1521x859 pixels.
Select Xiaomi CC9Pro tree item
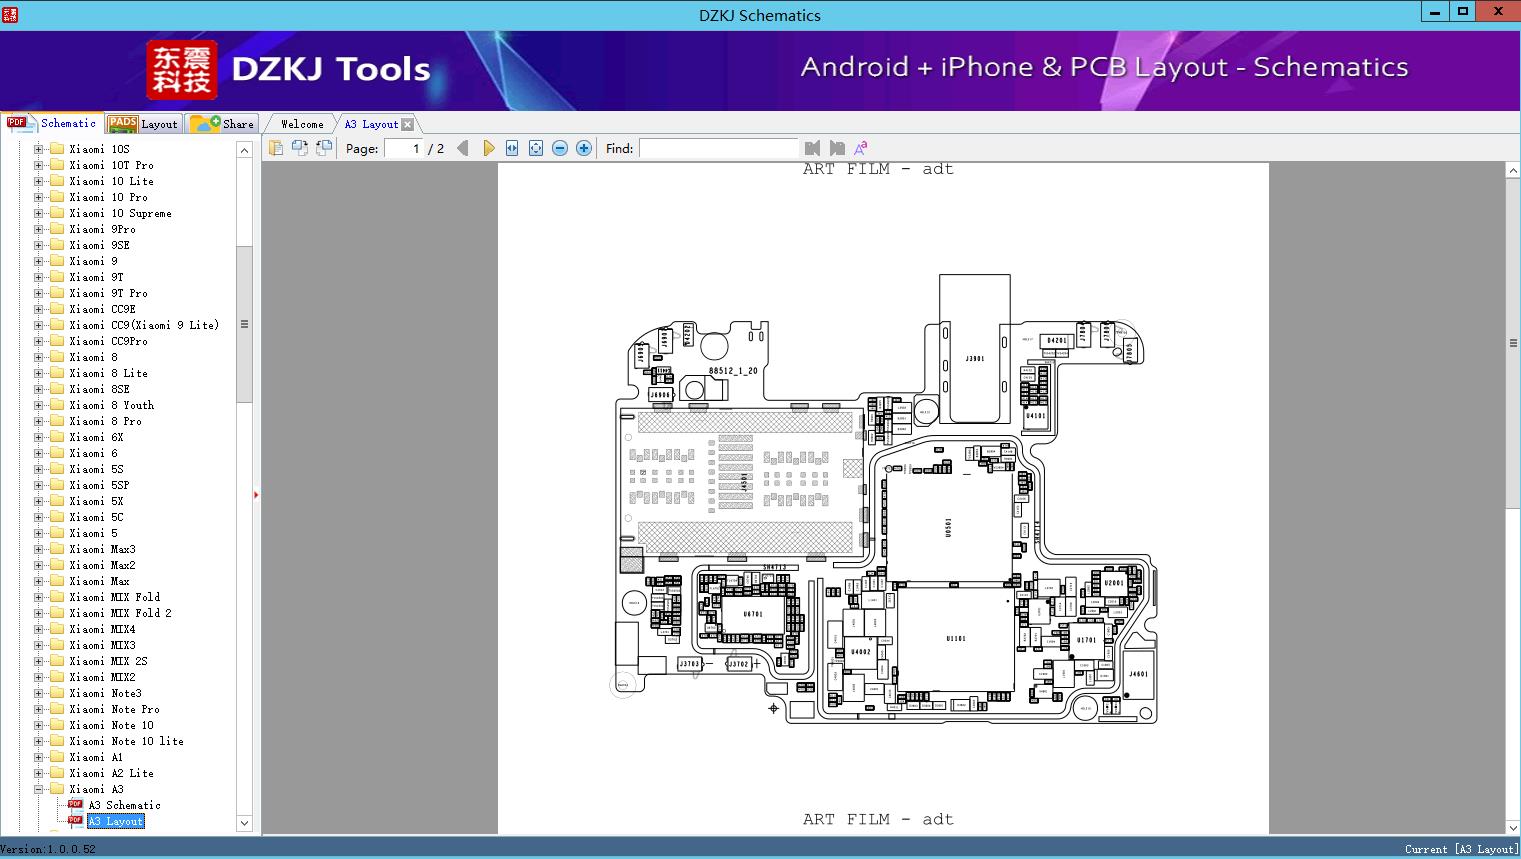pyautogui.click(x=108, y=341)
